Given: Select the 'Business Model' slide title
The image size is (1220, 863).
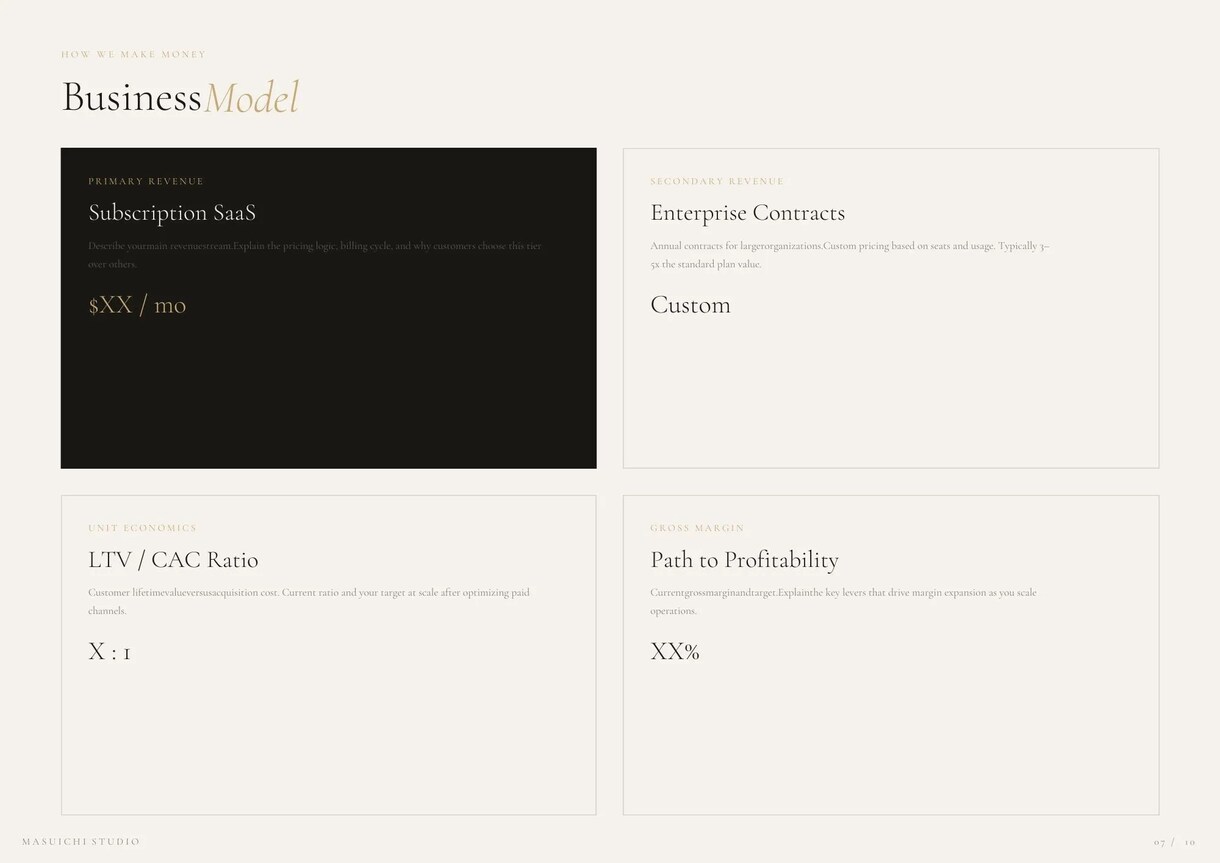Looking at the screenshot, I should pos(180,98).
